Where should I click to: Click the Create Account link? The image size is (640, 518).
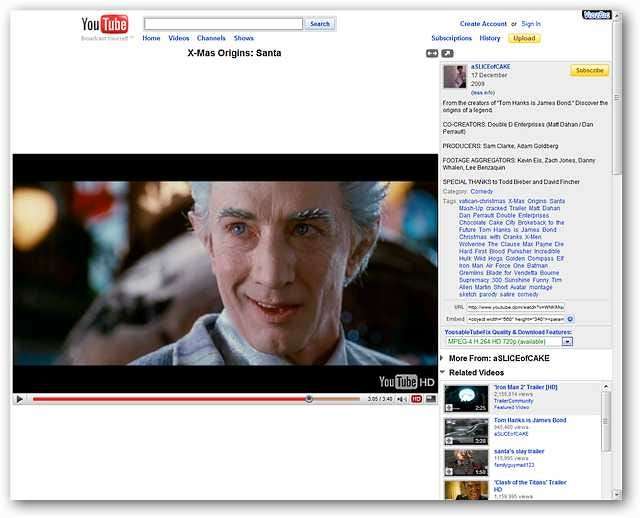[x=483, y=24]
